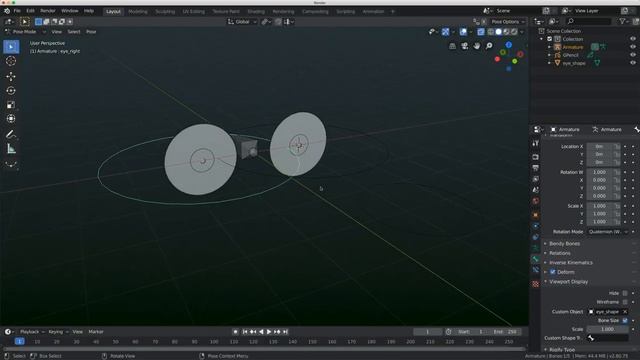Viewport: 640px width, 360px height.
Task: Collapse the Viewport Display panel
Action: [568, 282]
